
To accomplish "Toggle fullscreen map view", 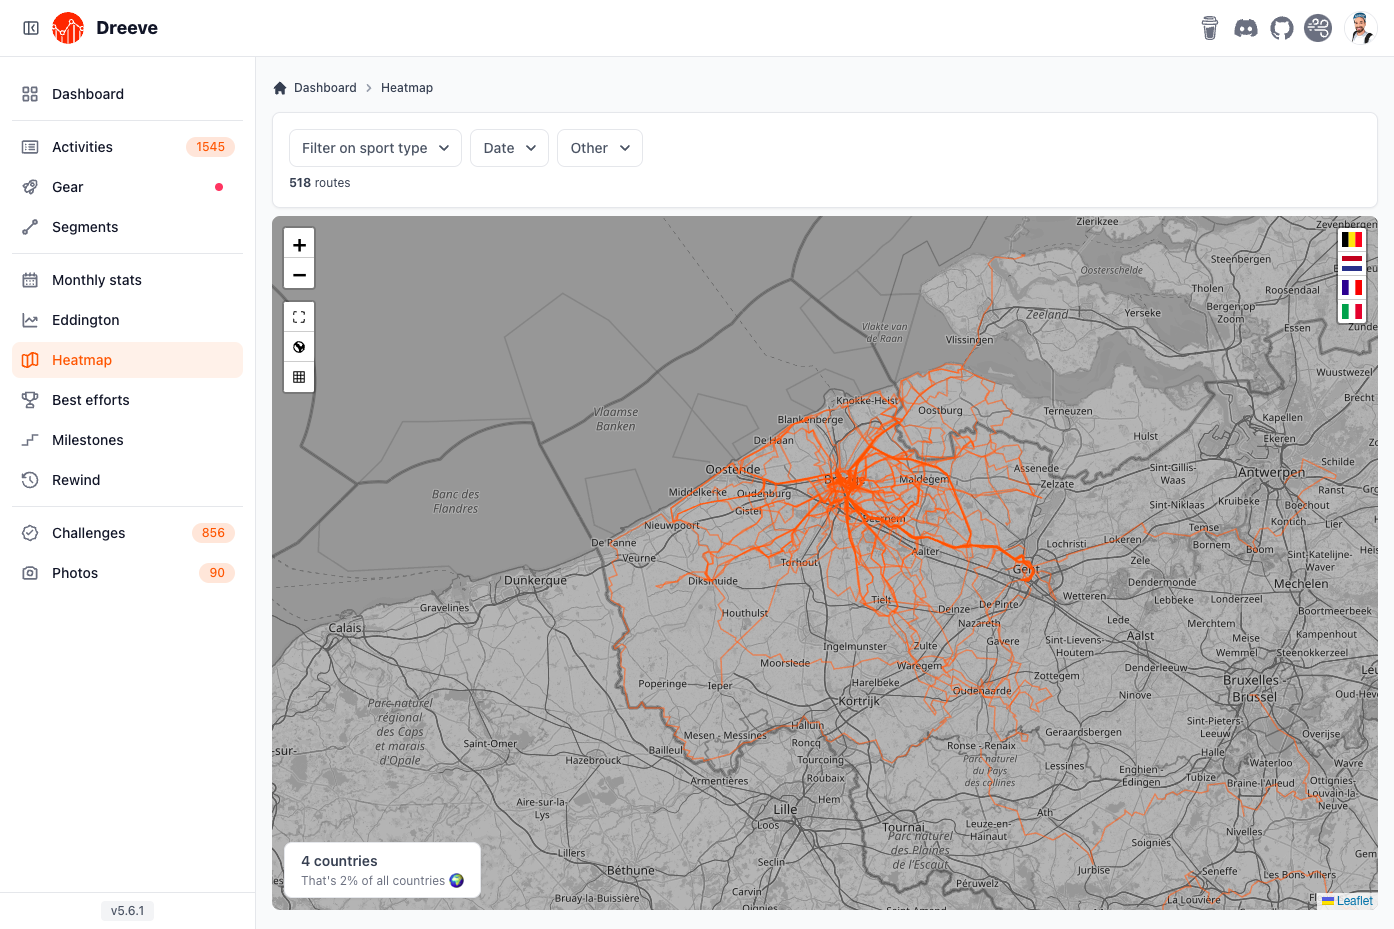I will click(299, 317).
